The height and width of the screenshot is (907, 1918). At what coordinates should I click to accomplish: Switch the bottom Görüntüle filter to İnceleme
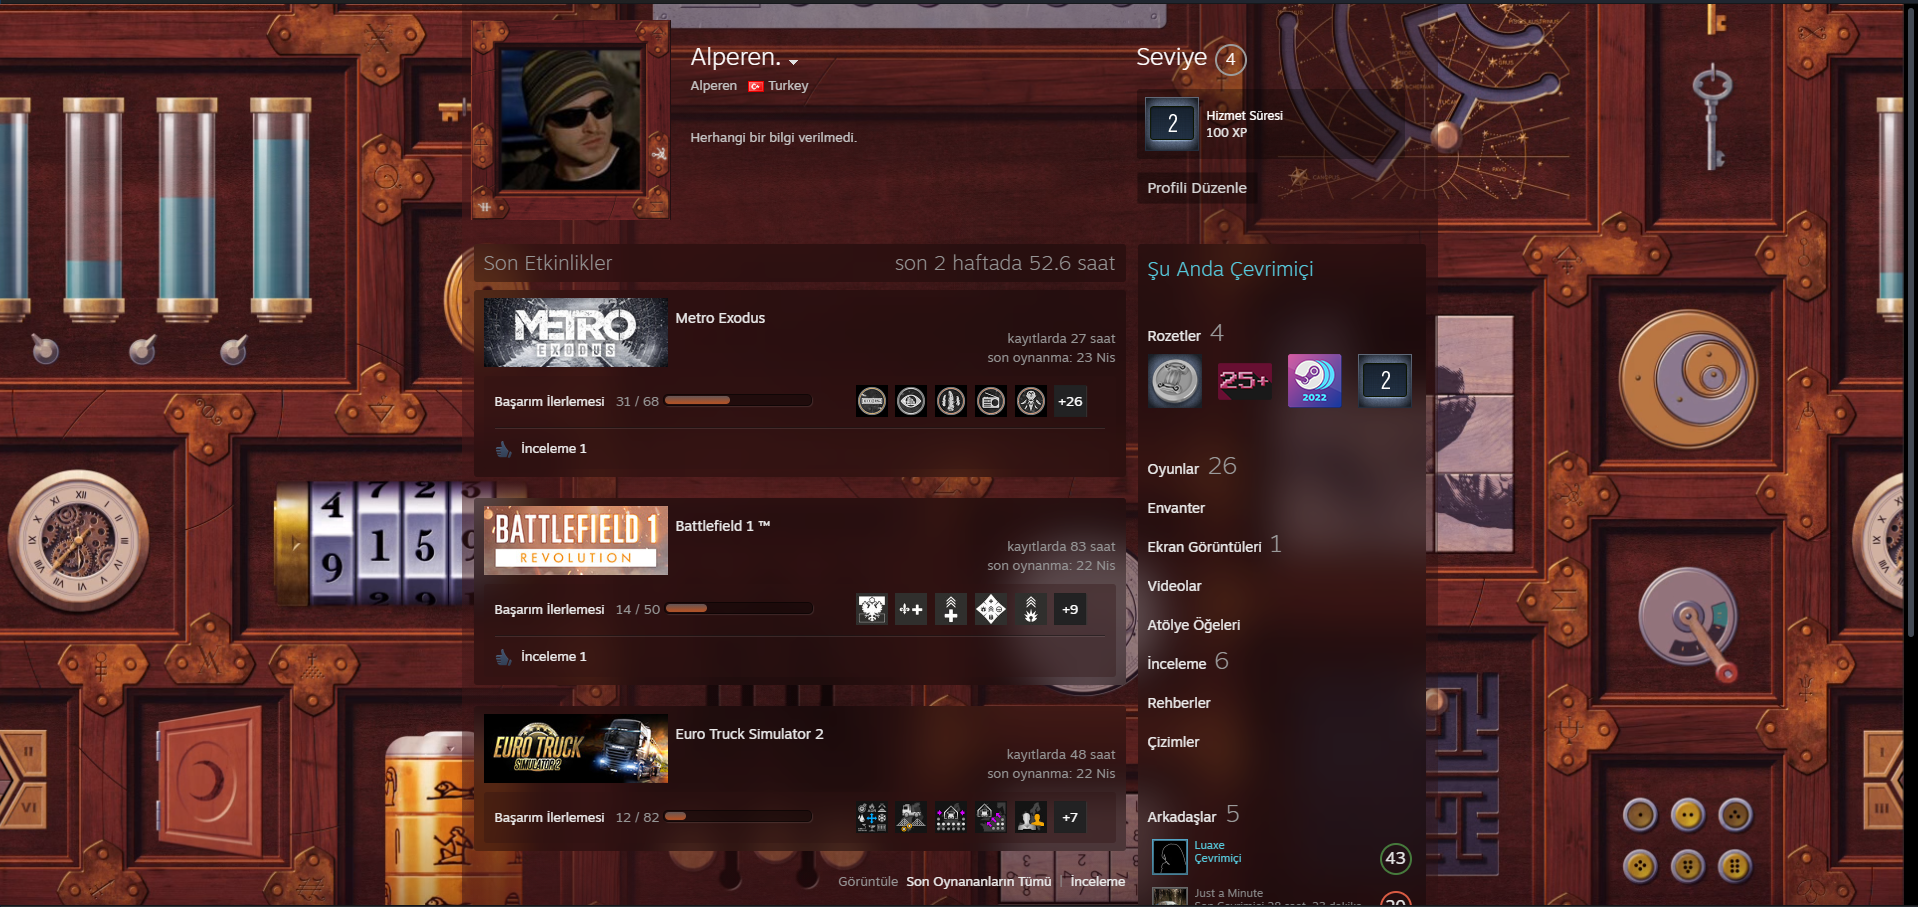1097,882
